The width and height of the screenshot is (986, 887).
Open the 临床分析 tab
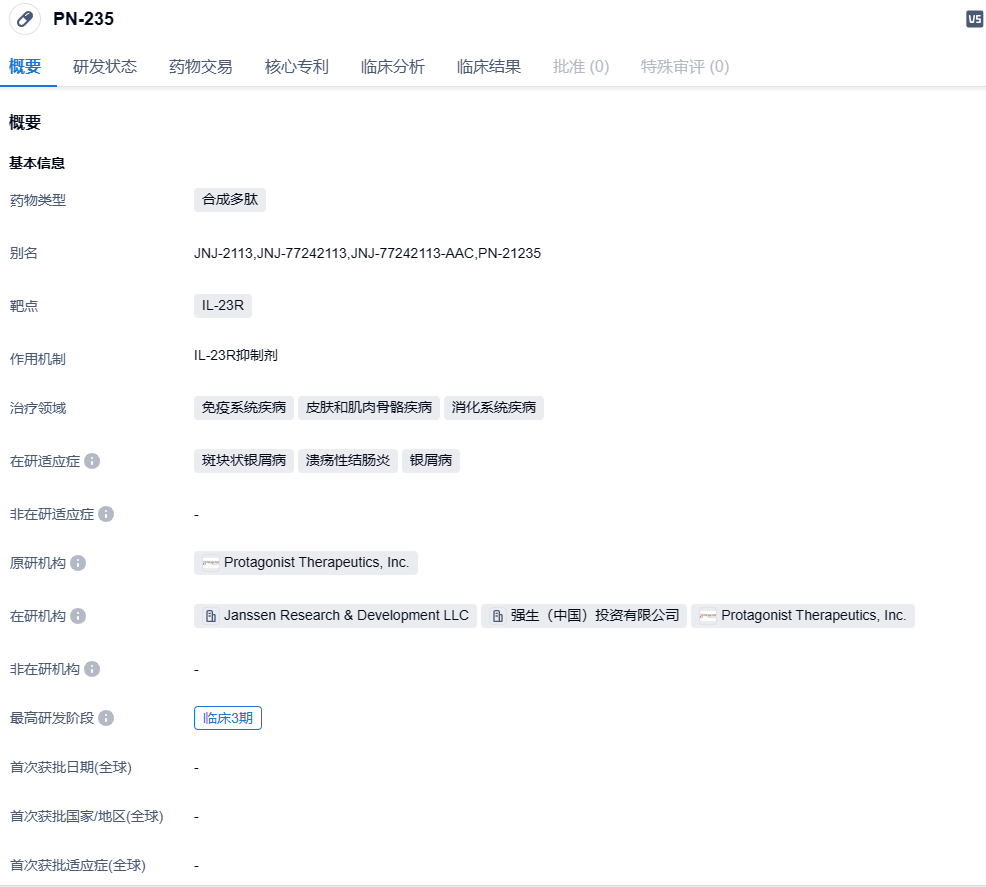(x=393, y=67)
